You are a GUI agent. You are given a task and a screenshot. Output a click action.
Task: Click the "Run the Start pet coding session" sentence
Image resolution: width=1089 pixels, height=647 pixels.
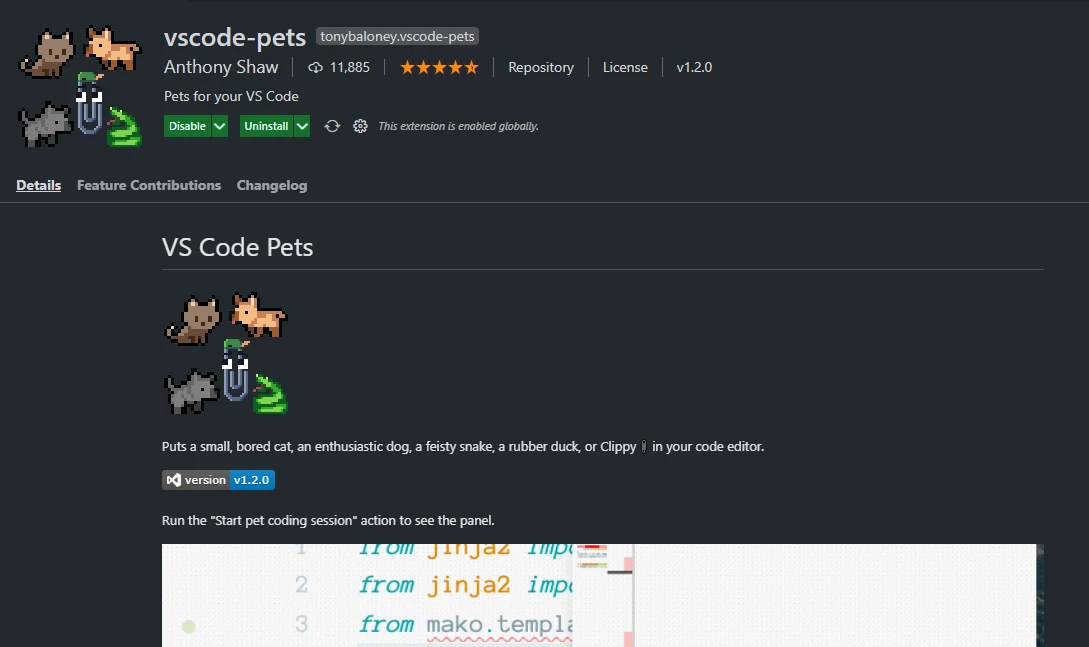(x=328, y=521)
